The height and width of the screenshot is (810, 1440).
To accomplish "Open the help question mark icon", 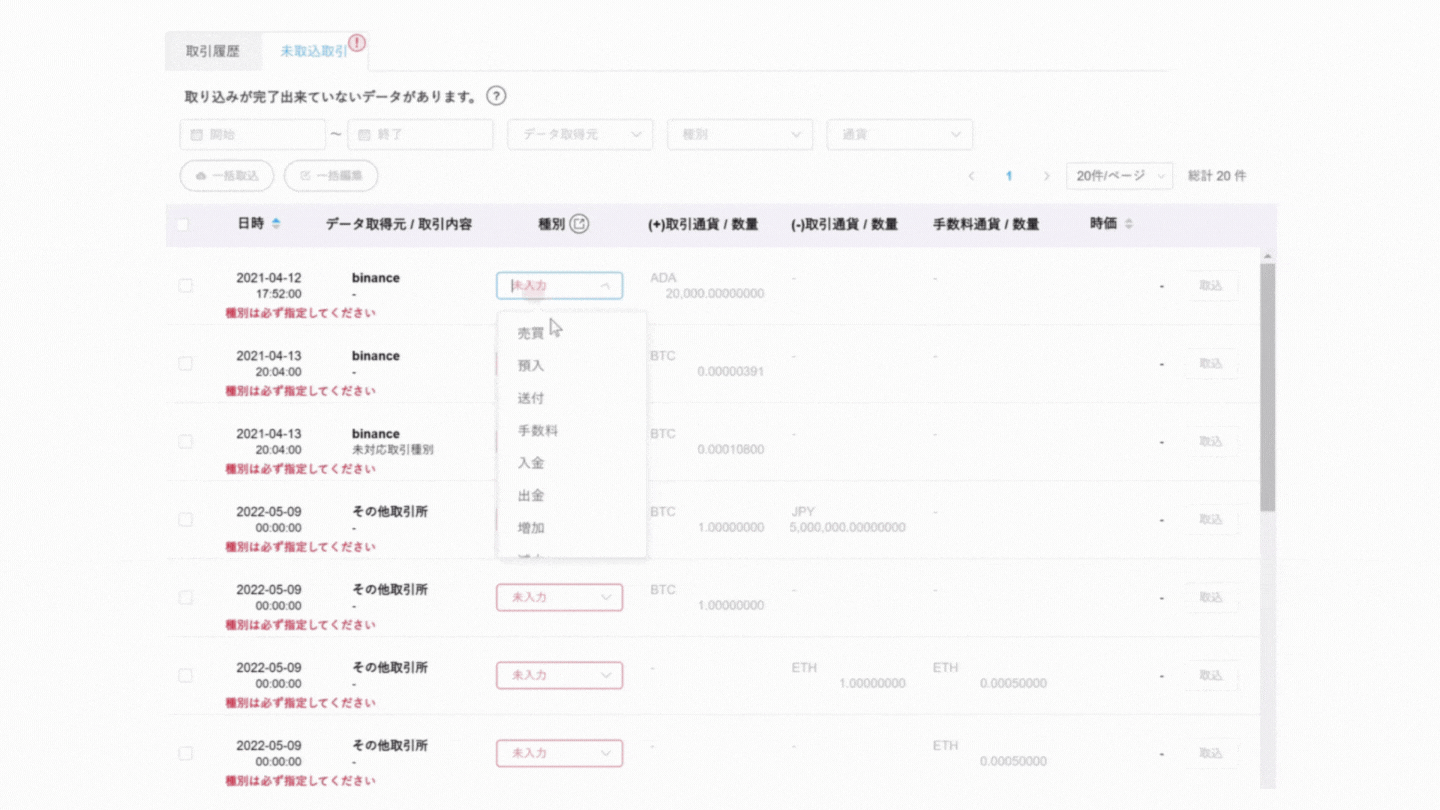I will click(x=496, y=97).
